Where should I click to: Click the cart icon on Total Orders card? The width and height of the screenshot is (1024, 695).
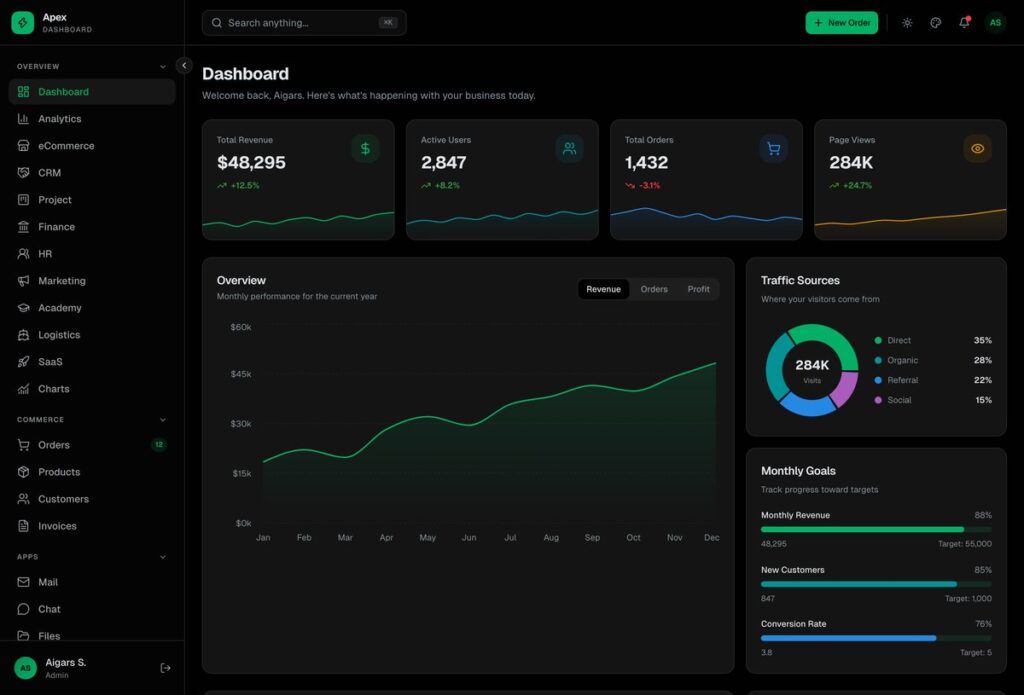coord(773,148)
